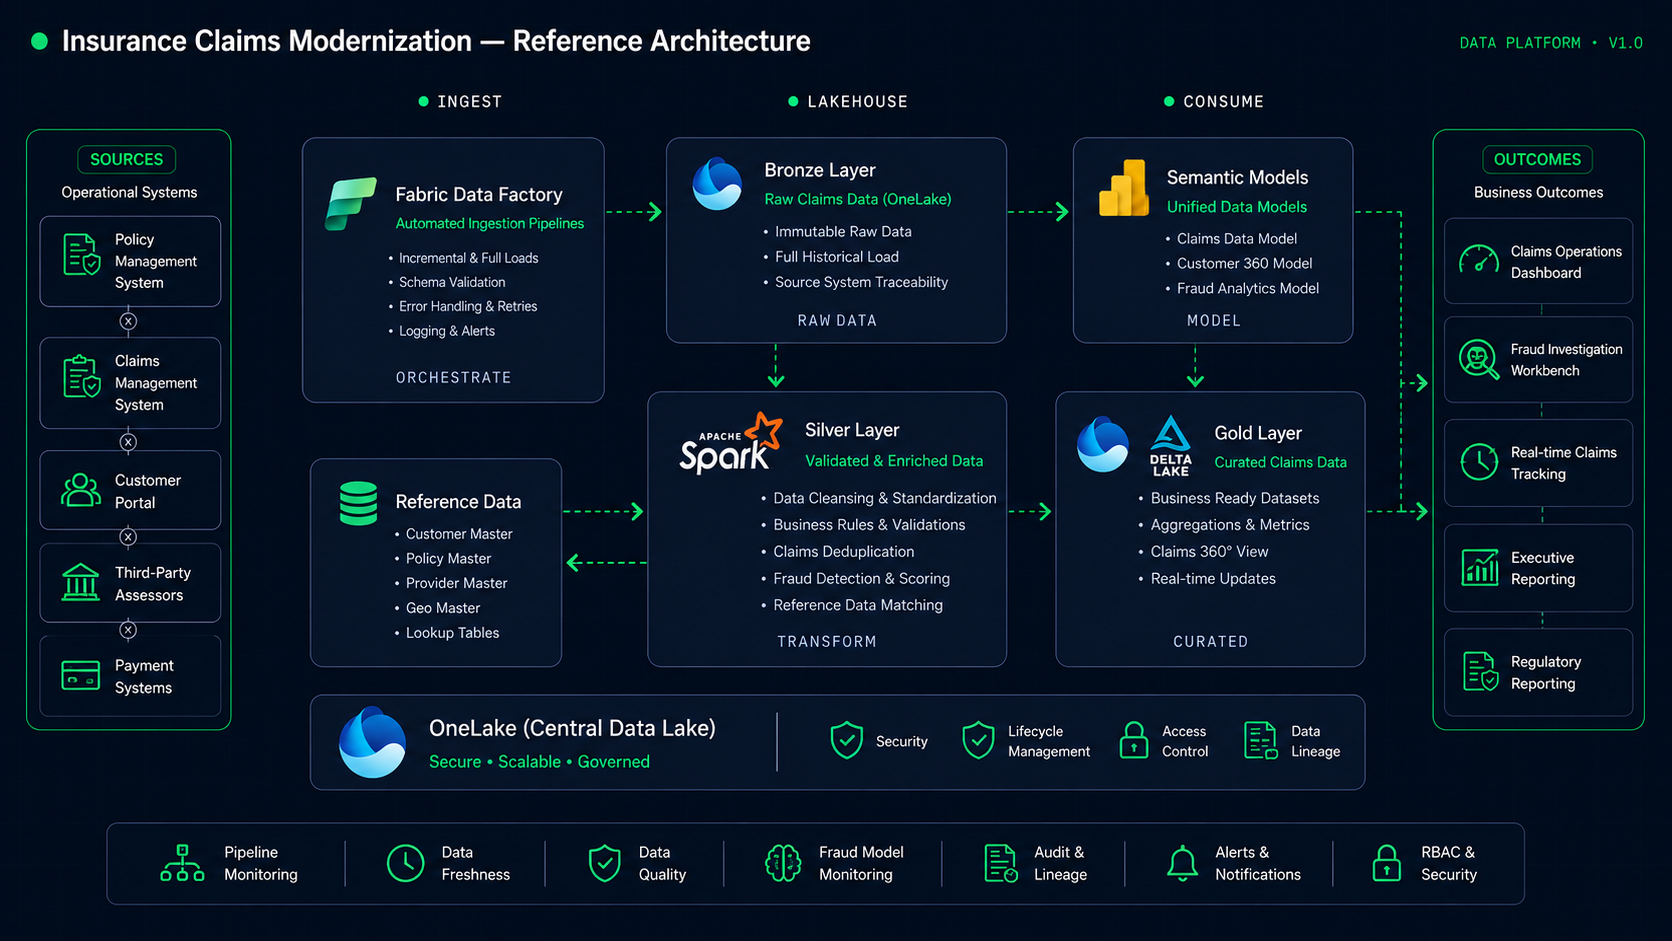Click the Access Control lock icon
The height and width of the screenshot is (941, 1672).
click(x=1134, y=741)
